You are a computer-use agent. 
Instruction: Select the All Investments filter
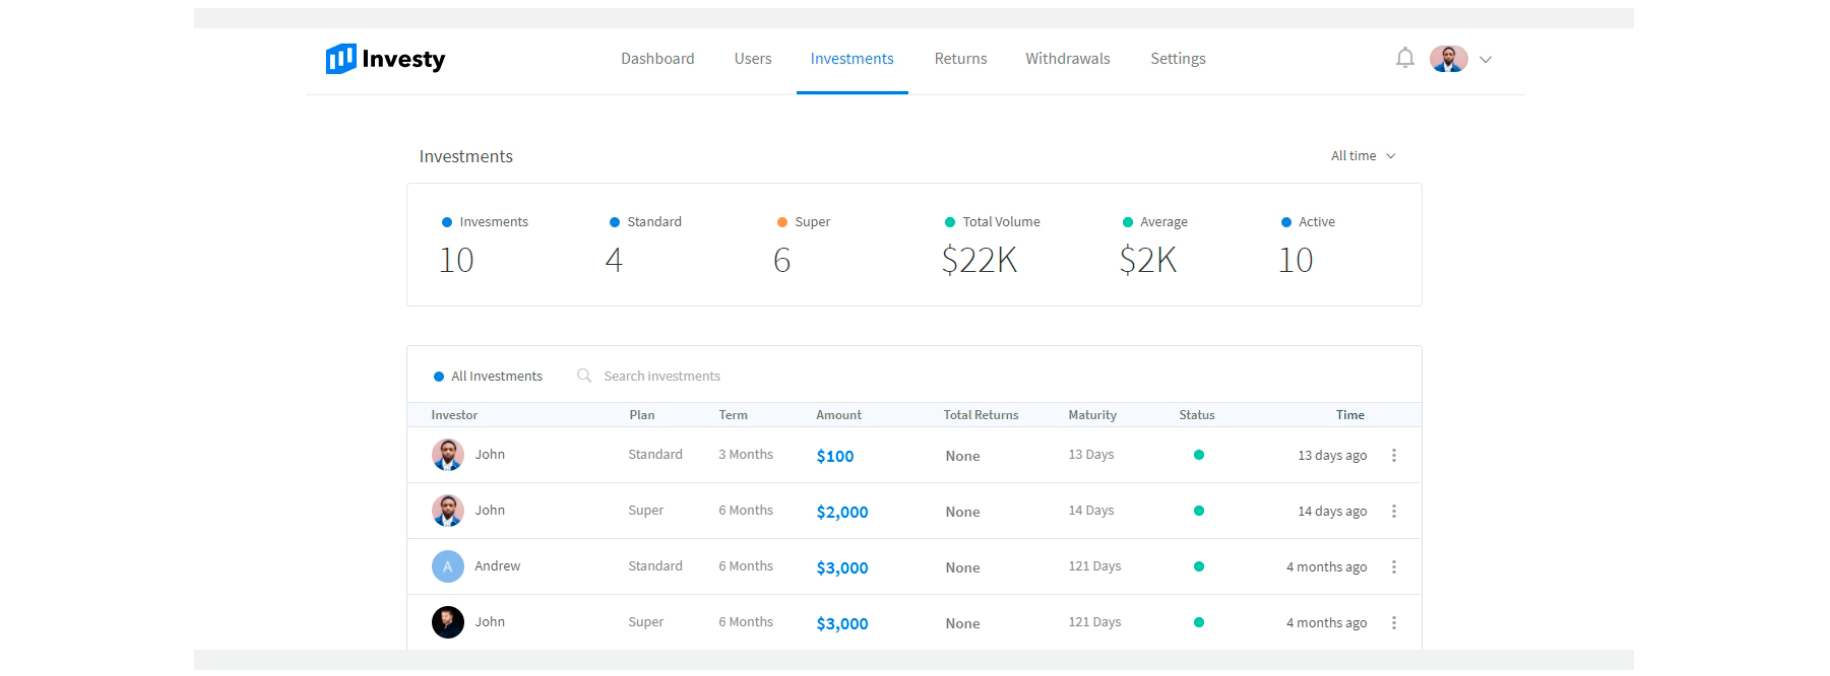coord(488,376)
